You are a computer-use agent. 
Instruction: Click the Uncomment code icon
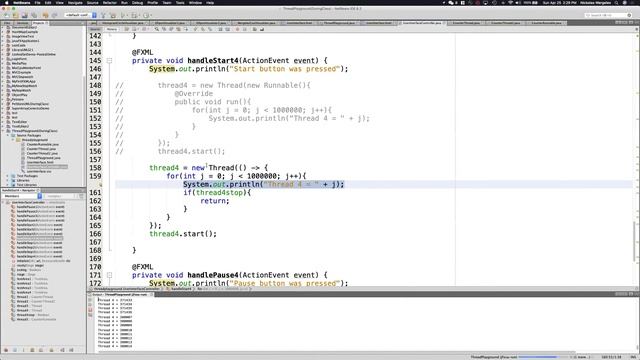pos(262,29)
